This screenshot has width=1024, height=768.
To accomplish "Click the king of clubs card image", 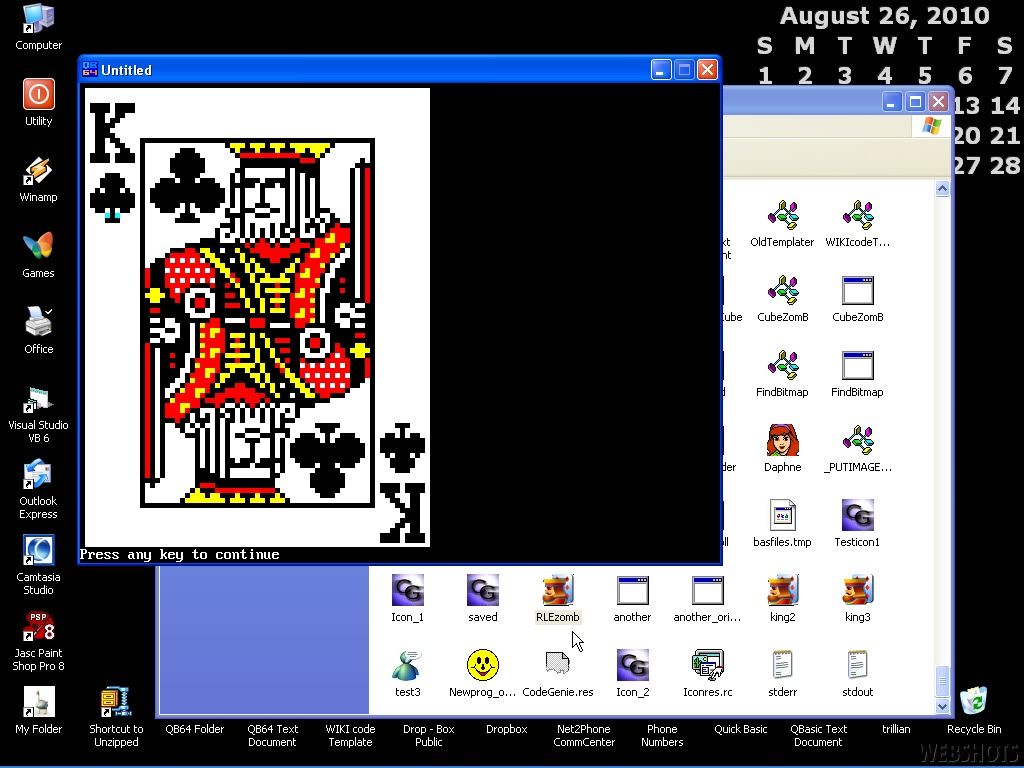I will [257, 317].
